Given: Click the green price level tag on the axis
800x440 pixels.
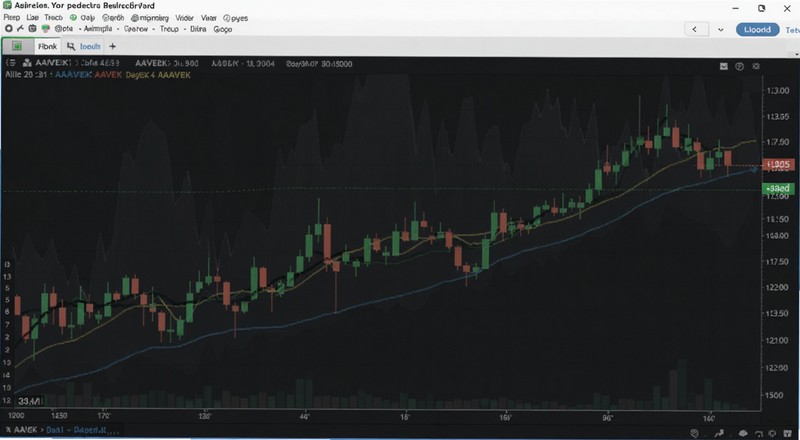Looking at the screenshot, I should tap(778, 188).
